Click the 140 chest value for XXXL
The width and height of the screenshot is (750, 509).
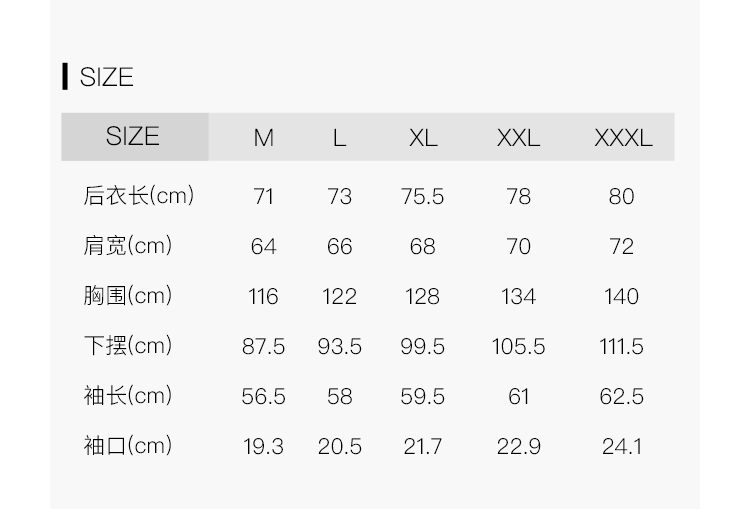tap(621, 296)
